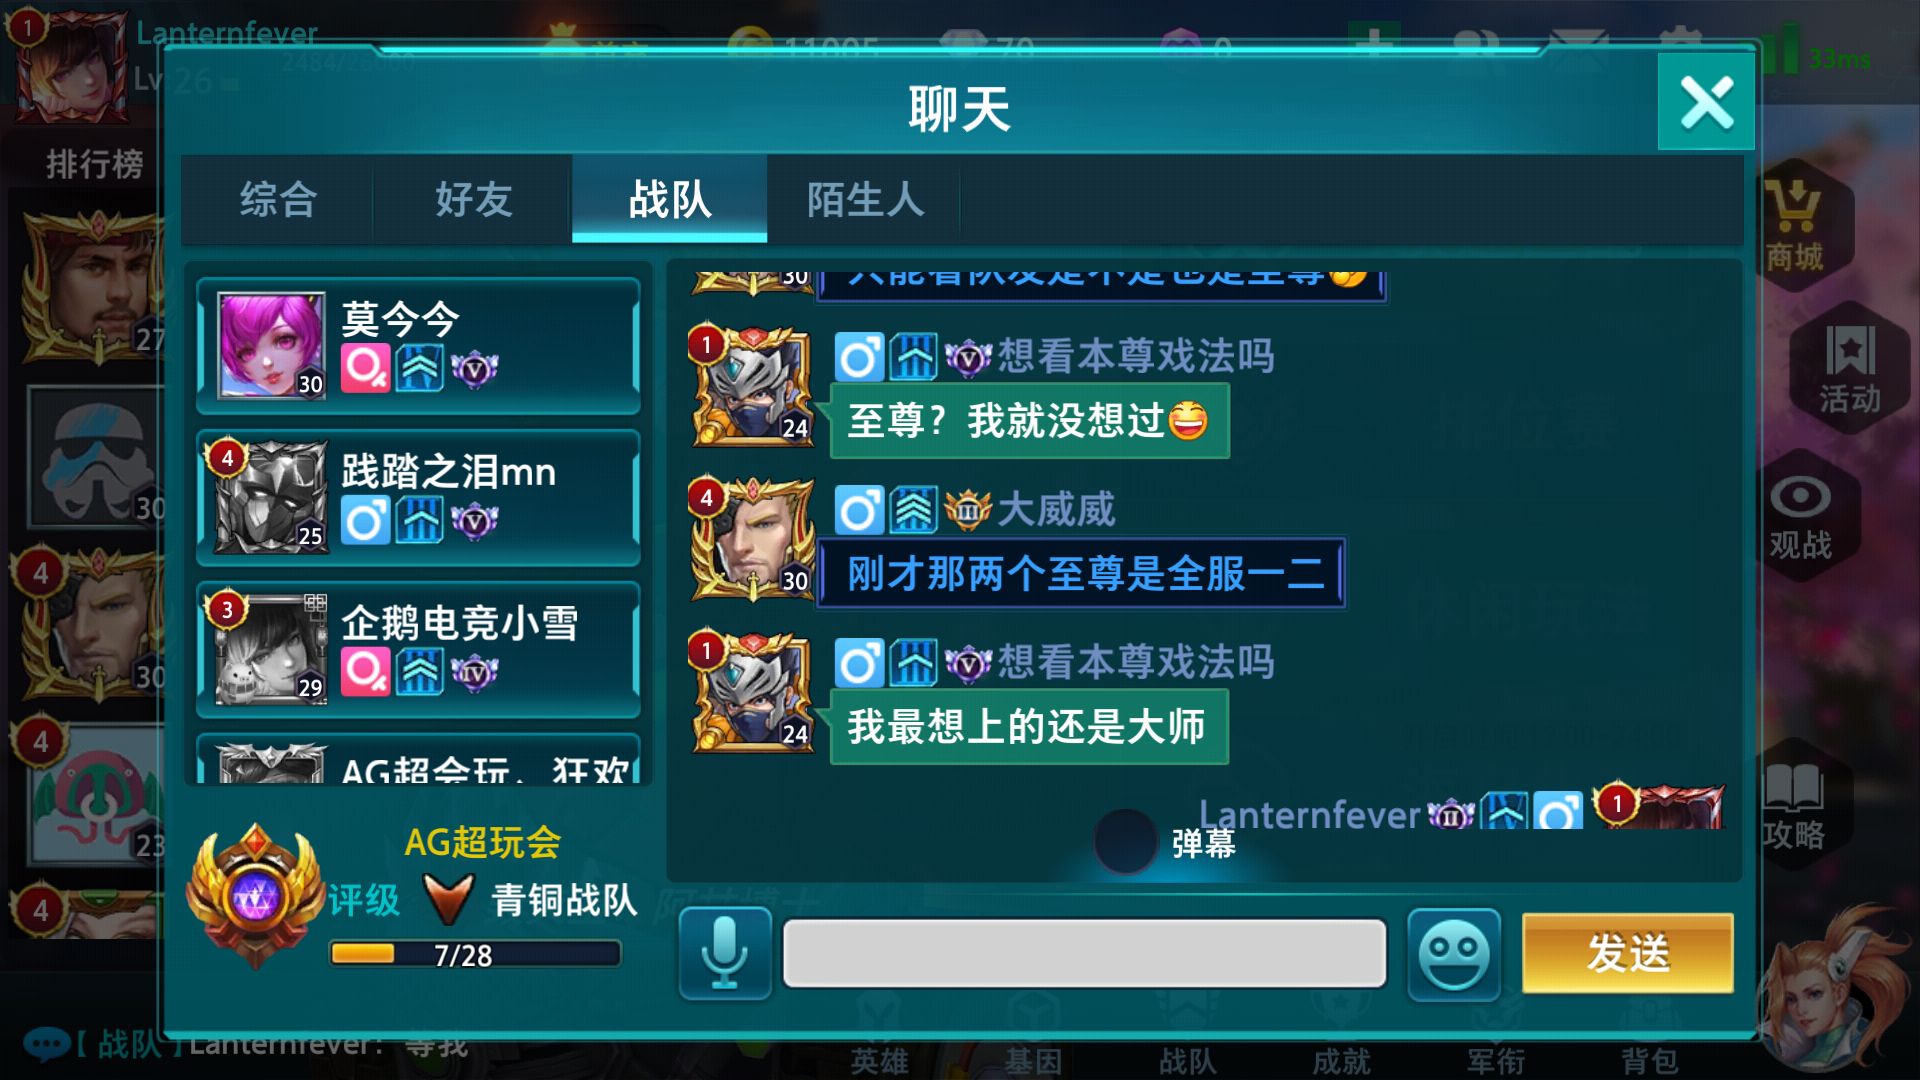Open the emoji picker smiley icon

click(x=1454, y=953)
